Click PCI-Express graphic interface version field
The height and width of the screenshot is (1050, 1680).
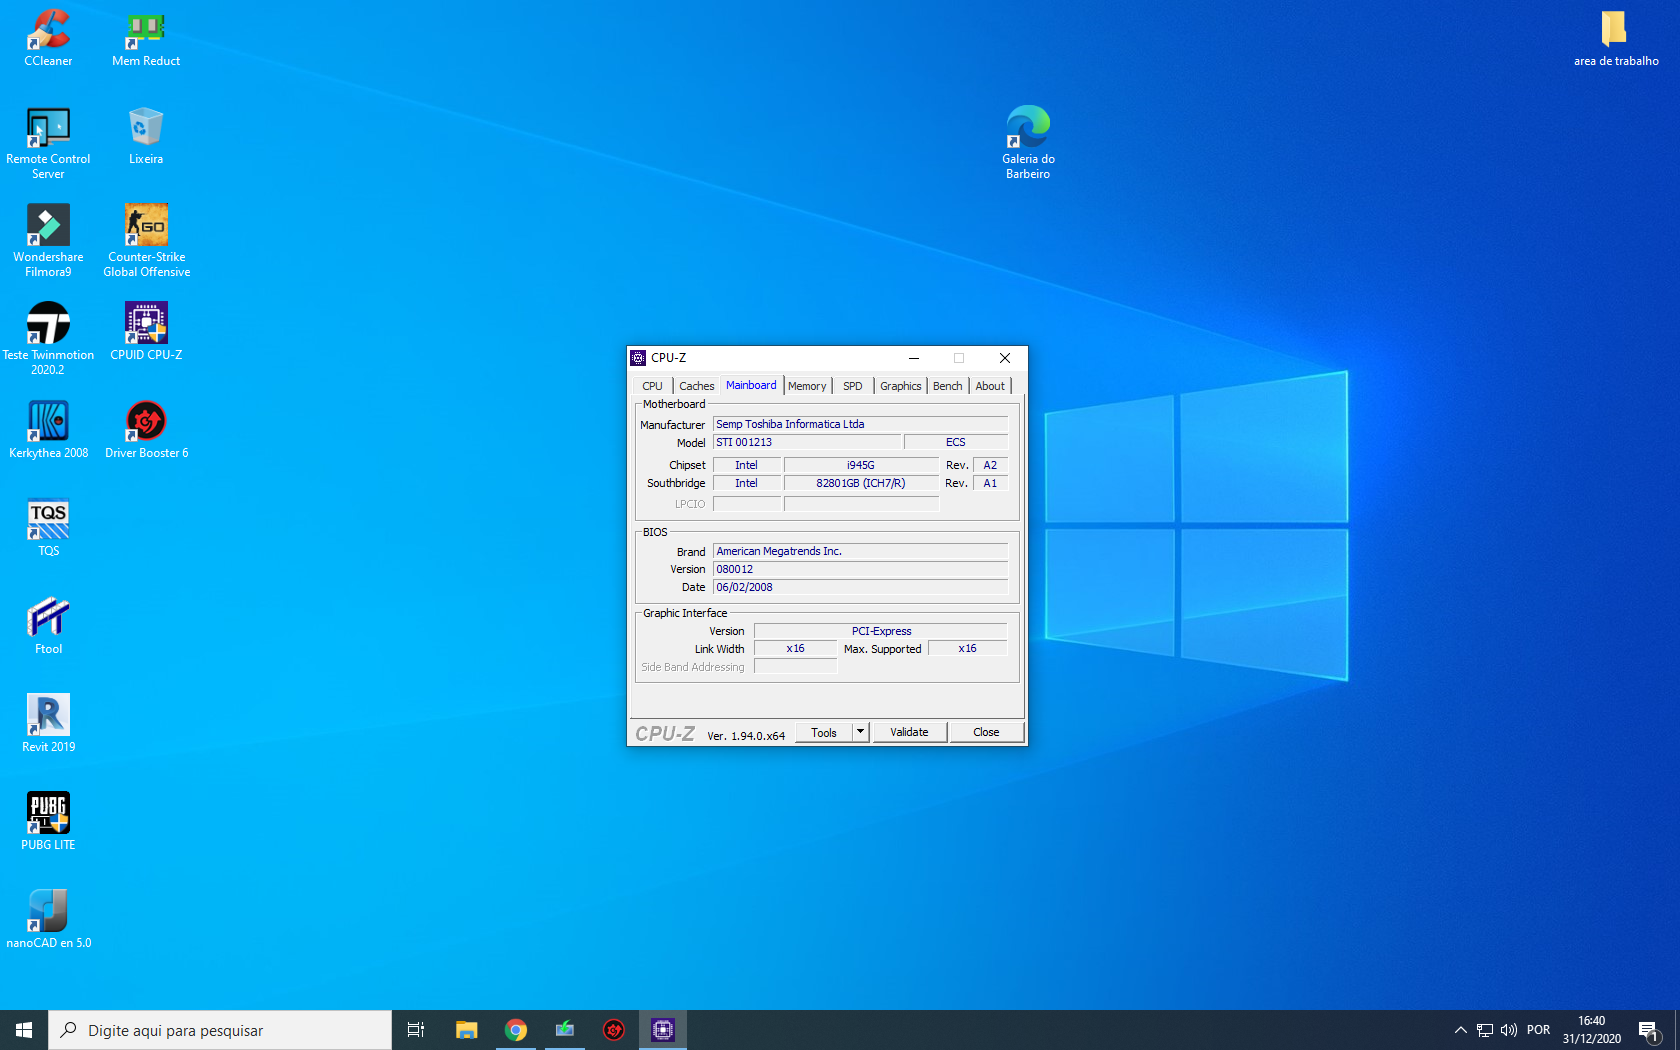pyautogui.click(x=881, y=631)
